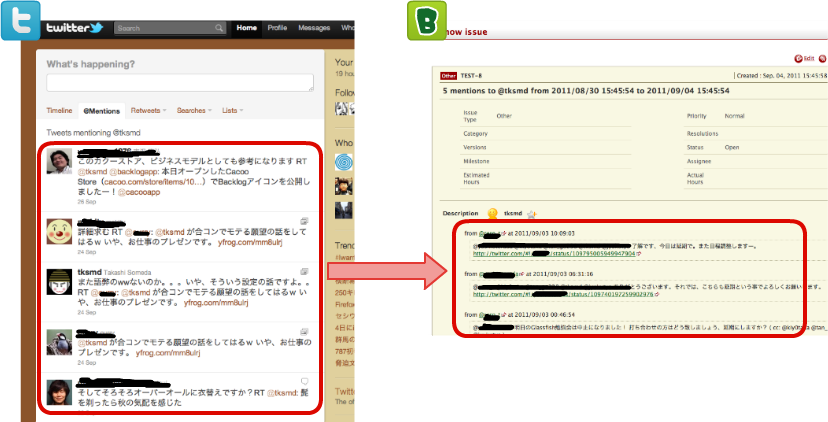Click the clown-face avatar in mentions list
Screen dimensions: 828x422
59,231
